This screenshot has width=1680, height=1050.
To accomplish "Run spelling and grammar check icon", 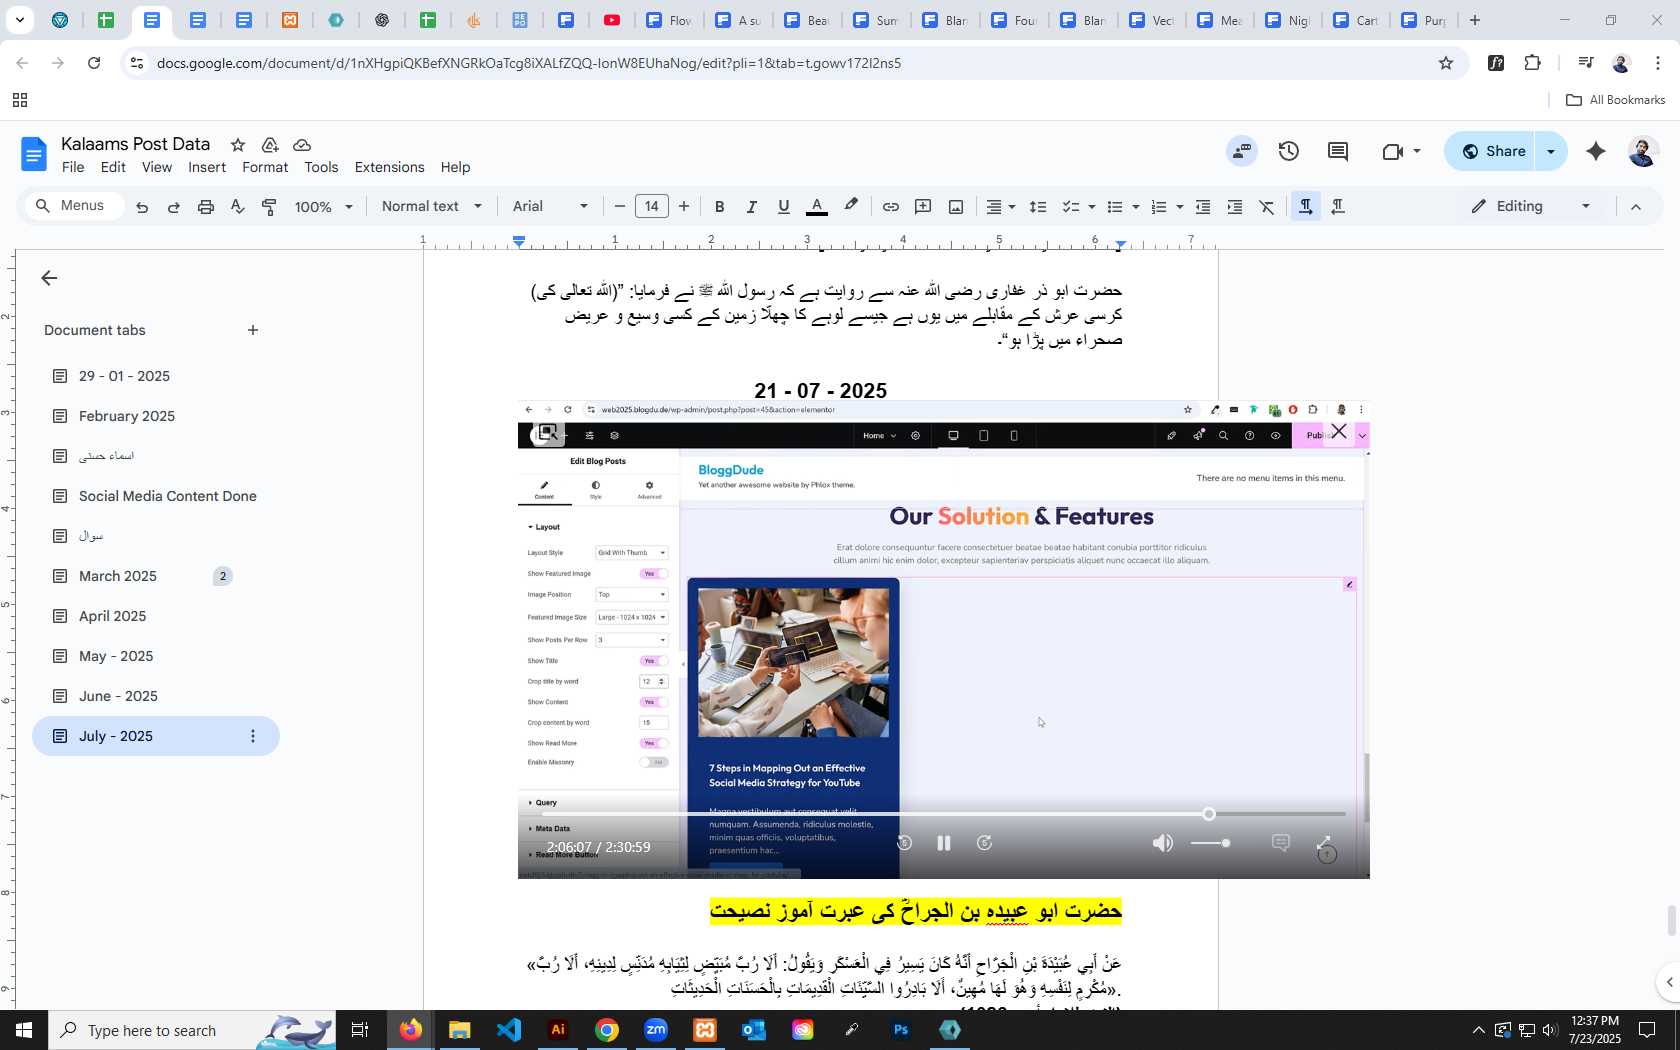I will [237, 207].
